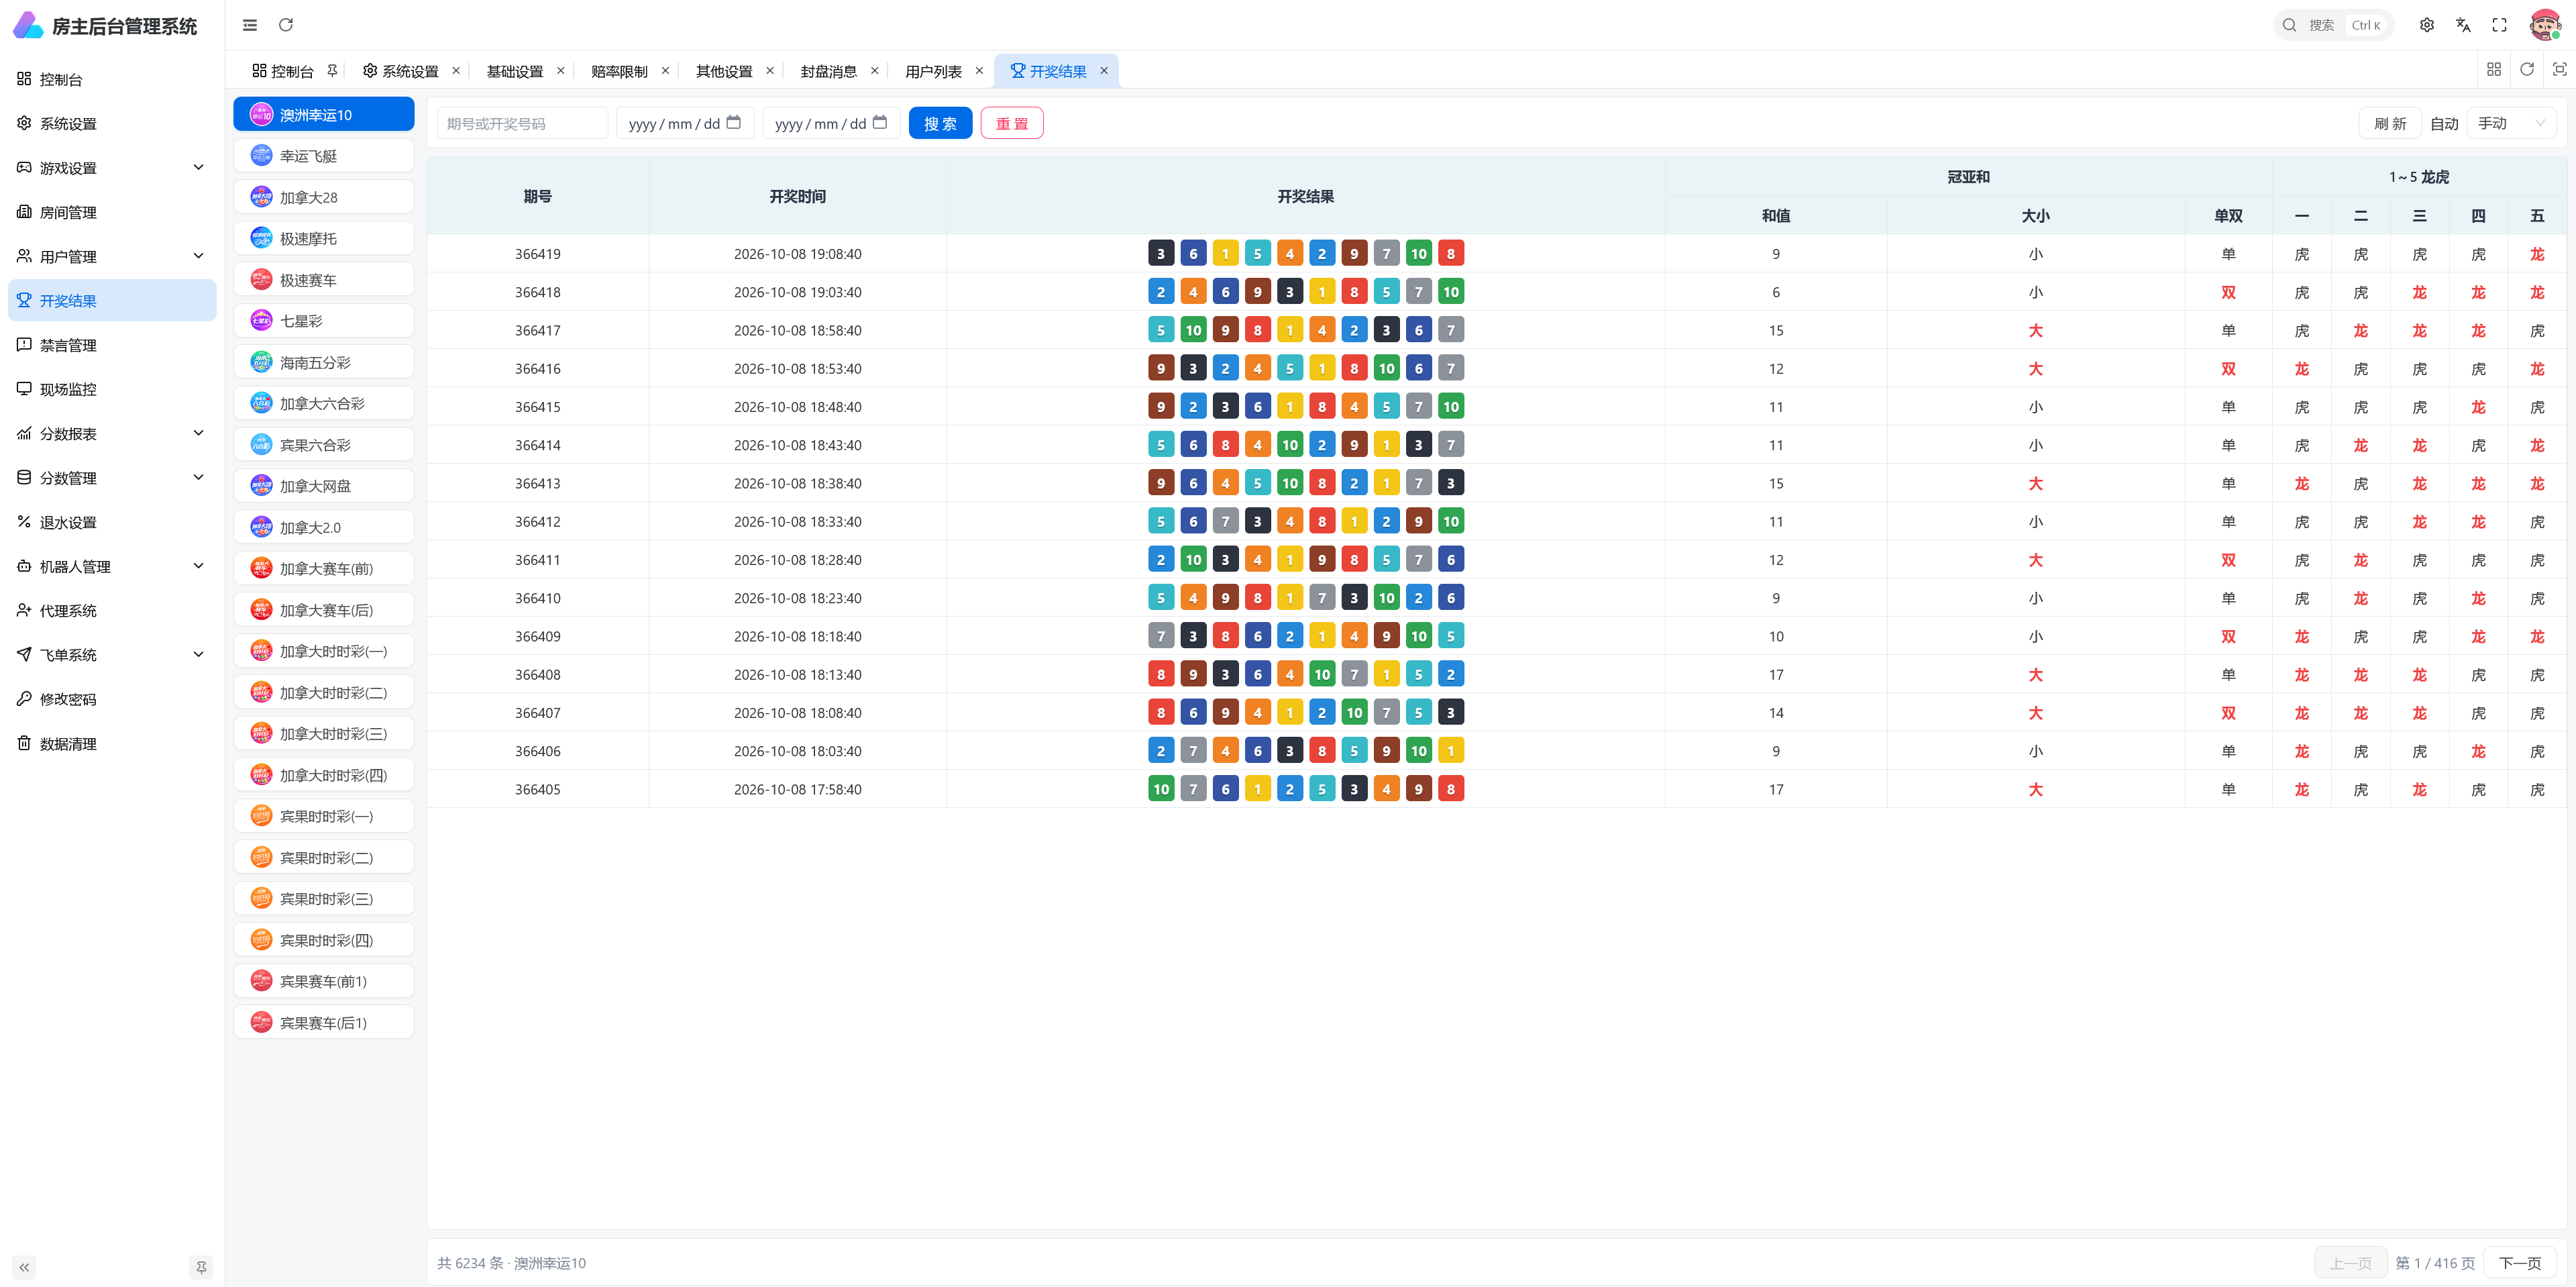Image resolution: width=2576 pixels, height=1287 pixels.
Task: Click the refresh icon beside hamburger menu
Action: point(286,25)
